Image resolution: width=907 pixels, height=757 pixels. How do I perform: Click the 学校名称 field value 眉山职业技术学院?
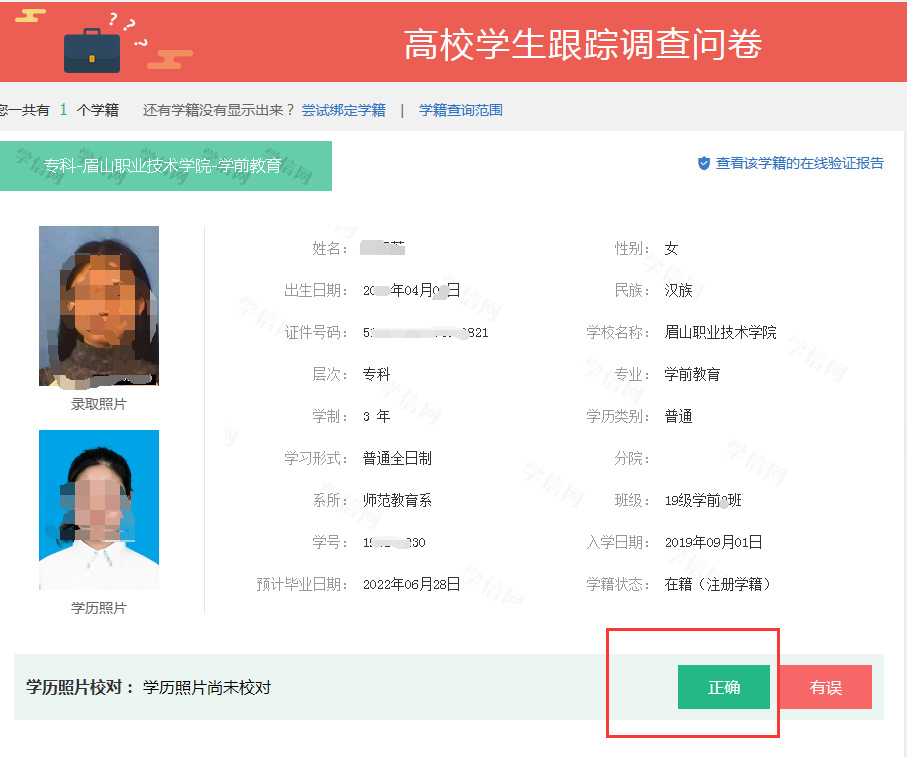pyautogui.click(x=720, y=332)
